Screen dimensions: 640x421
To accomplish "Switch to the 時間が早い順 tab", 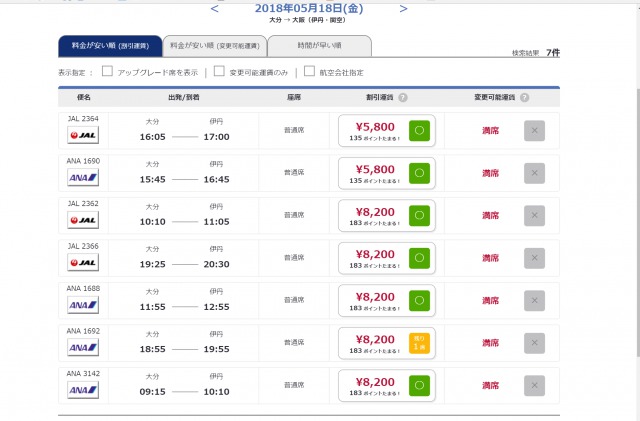I will [x=320, y=46].
